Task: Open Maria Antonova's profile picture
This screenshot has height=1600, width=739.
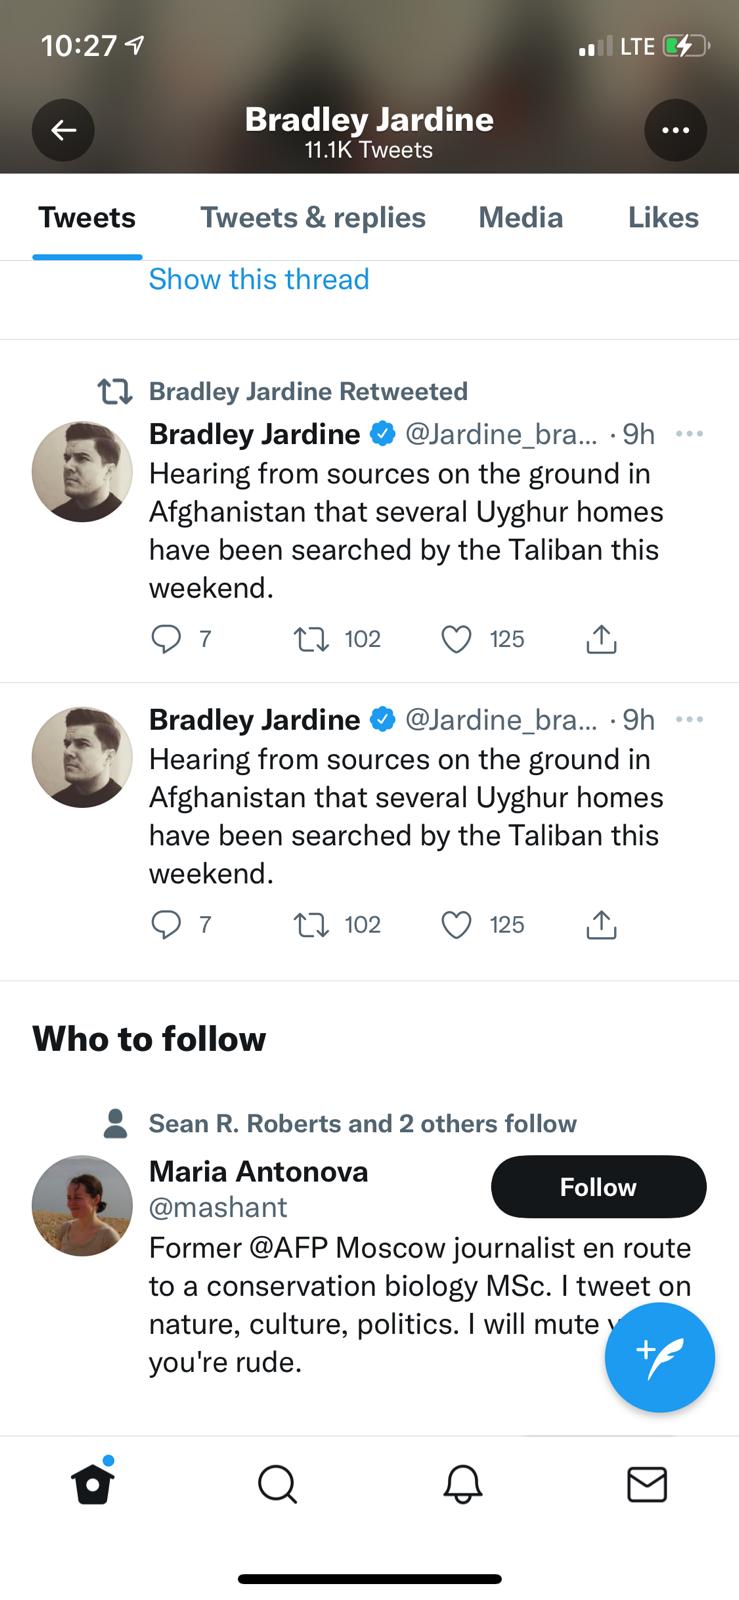Action: tap(82, 1206)
